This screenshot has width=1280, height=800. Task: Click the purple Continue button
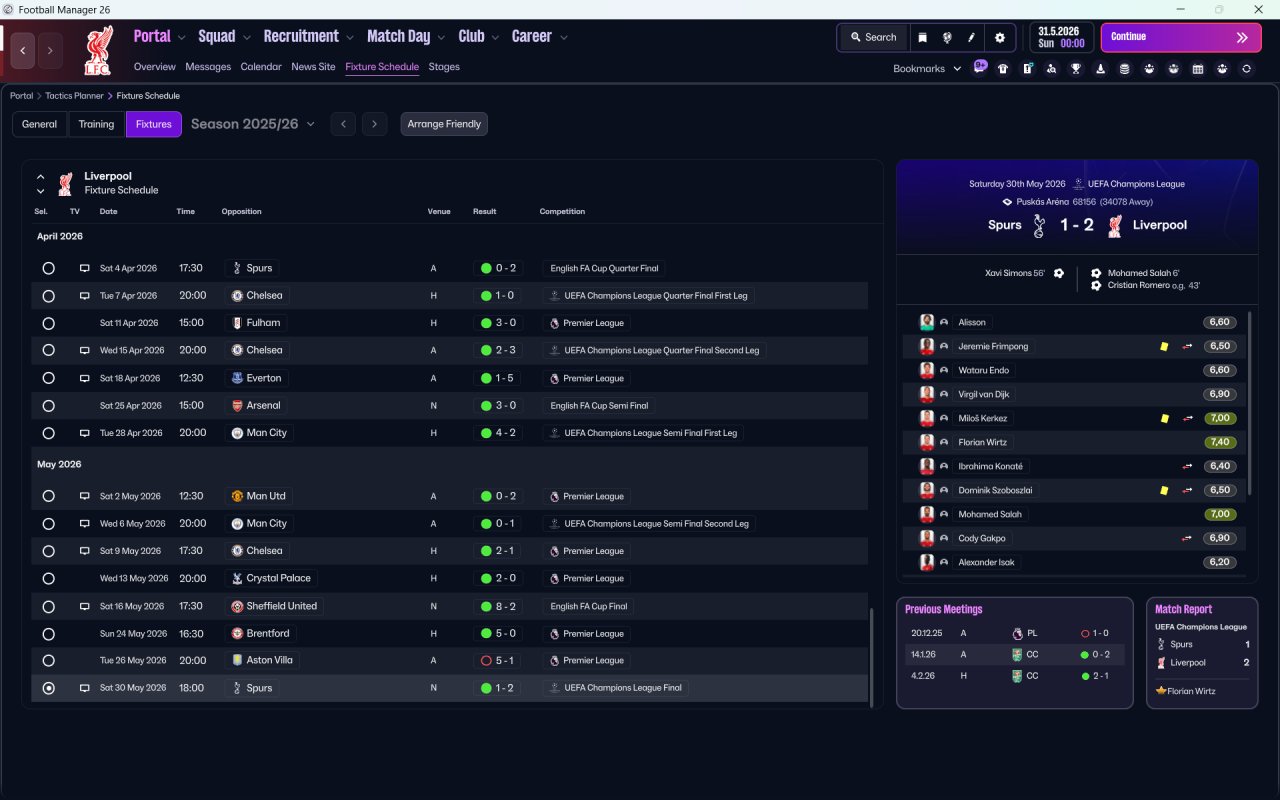(1181, 37)
